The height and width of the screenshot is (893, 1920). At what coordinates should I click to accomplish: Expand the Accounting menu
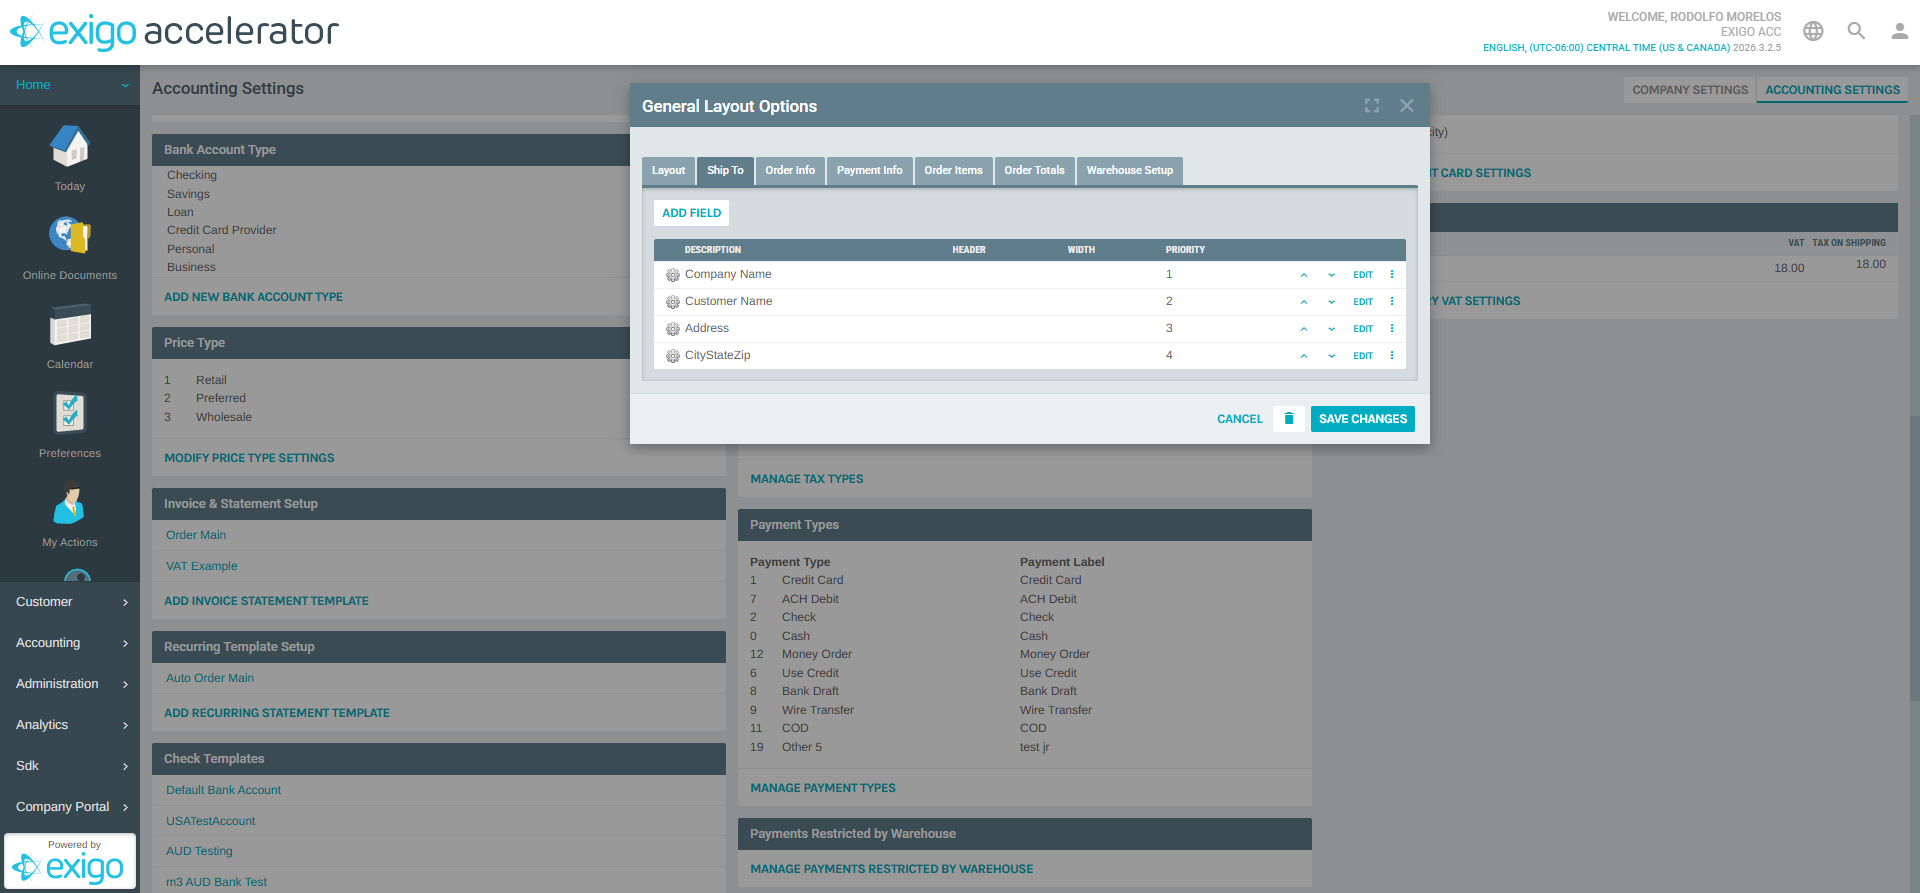[x=70, y=643]
